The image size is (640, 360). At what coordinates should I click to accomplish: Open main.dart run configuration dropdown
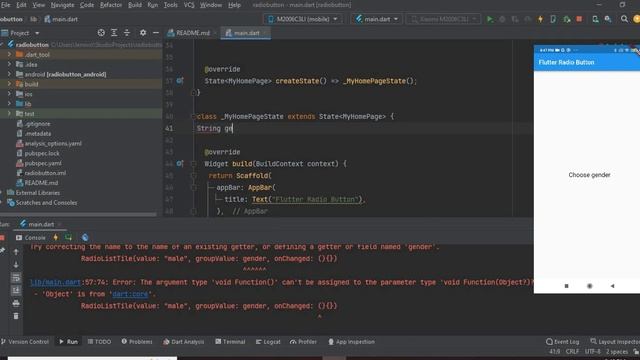[376, 19]
